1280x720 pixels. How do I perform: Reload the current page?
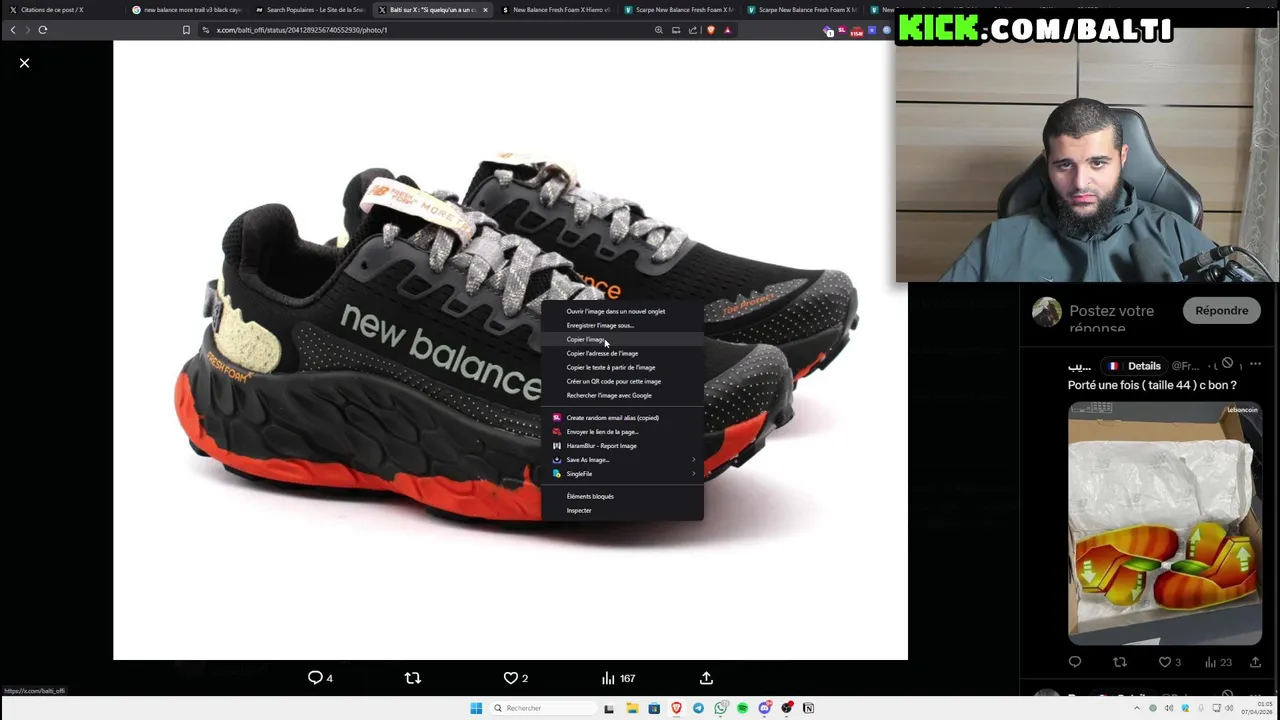click(43, 30)
